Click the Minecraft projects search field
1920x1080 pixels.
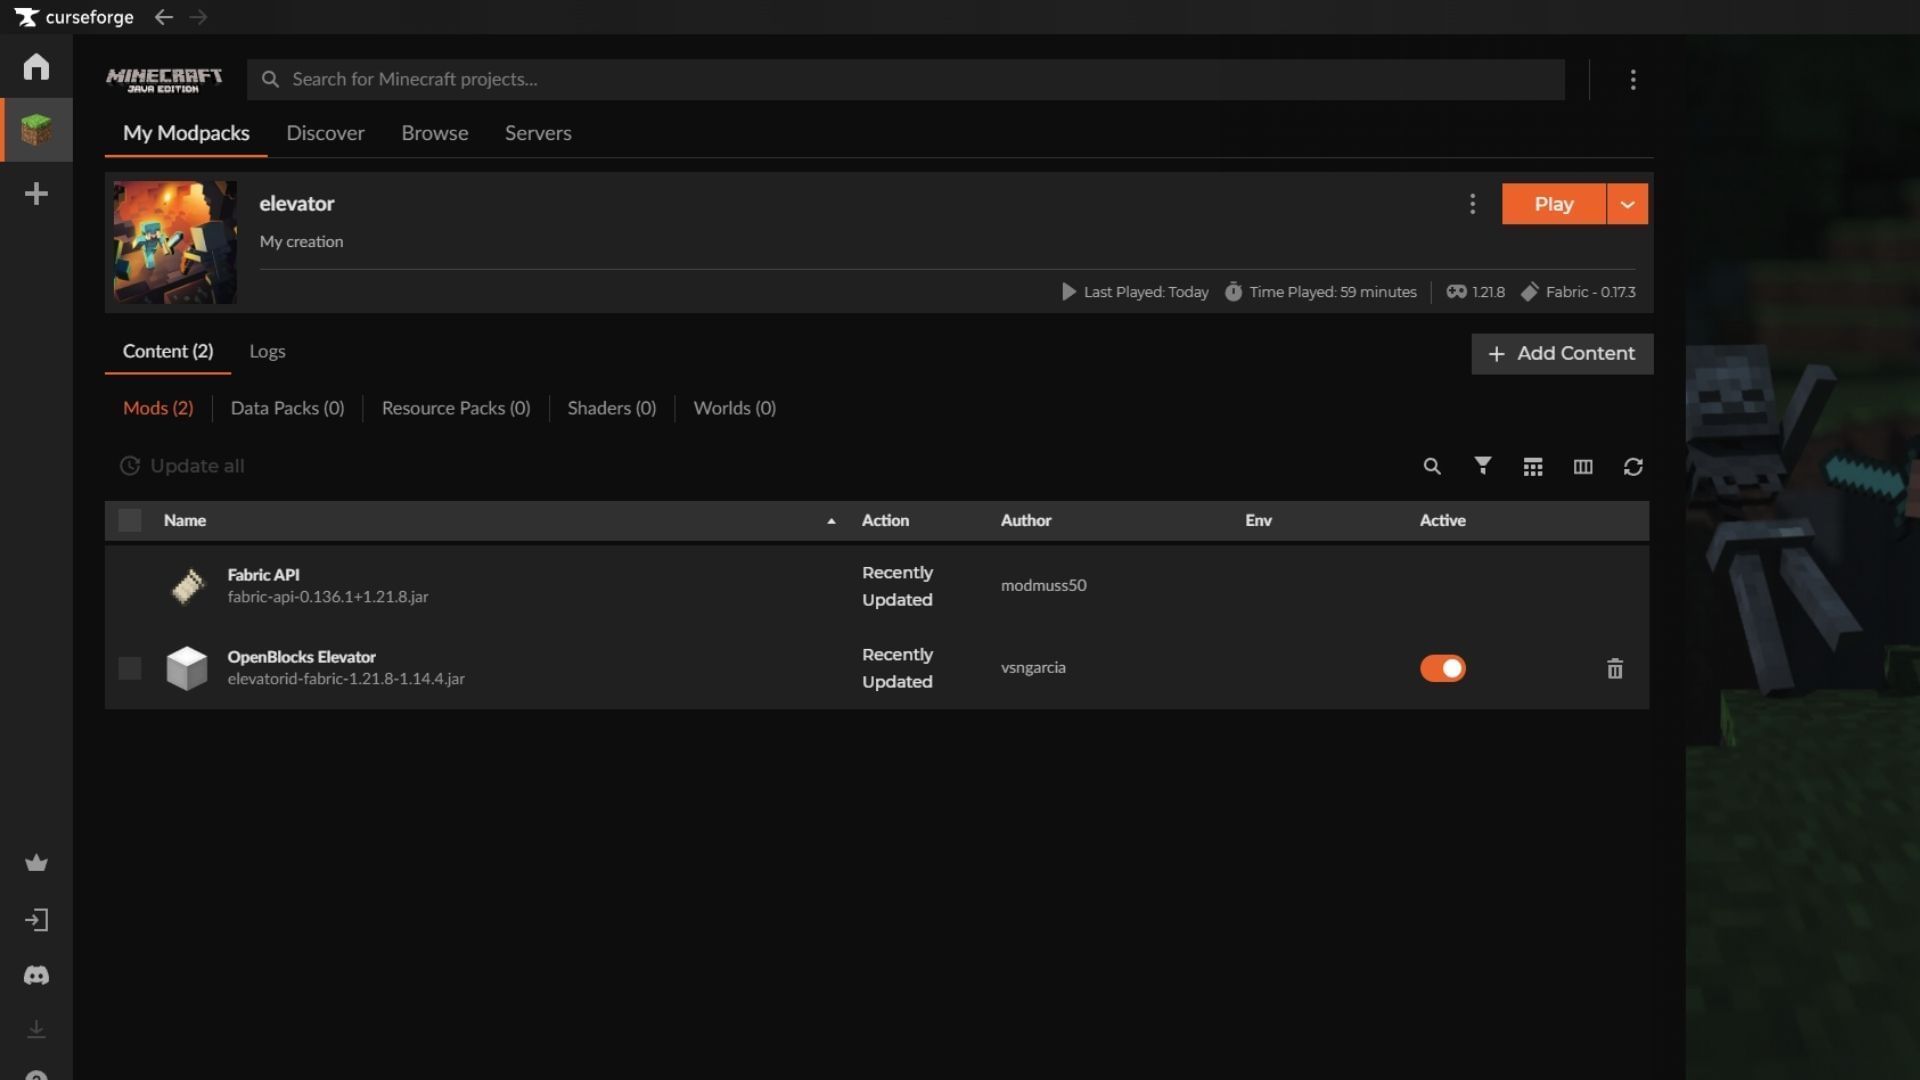700,79
